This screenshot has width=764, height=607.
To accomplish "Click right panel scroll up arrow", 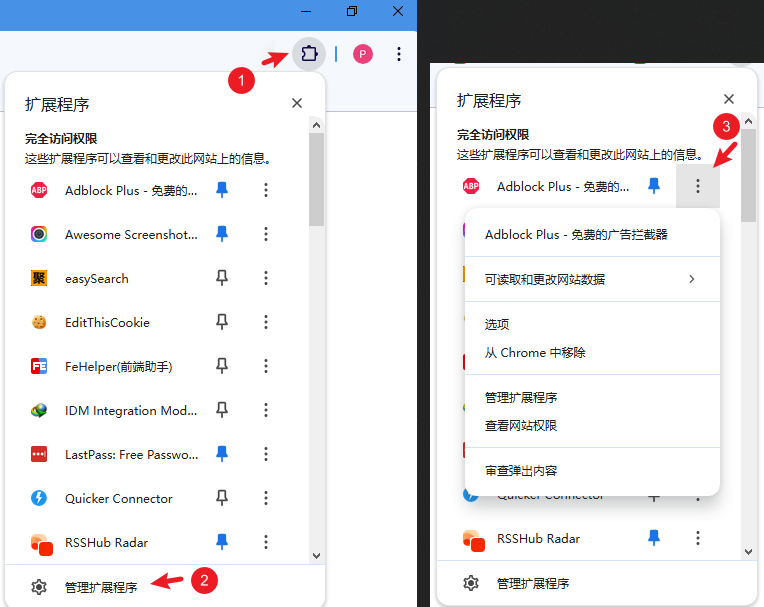I will (x=748, y=120).
